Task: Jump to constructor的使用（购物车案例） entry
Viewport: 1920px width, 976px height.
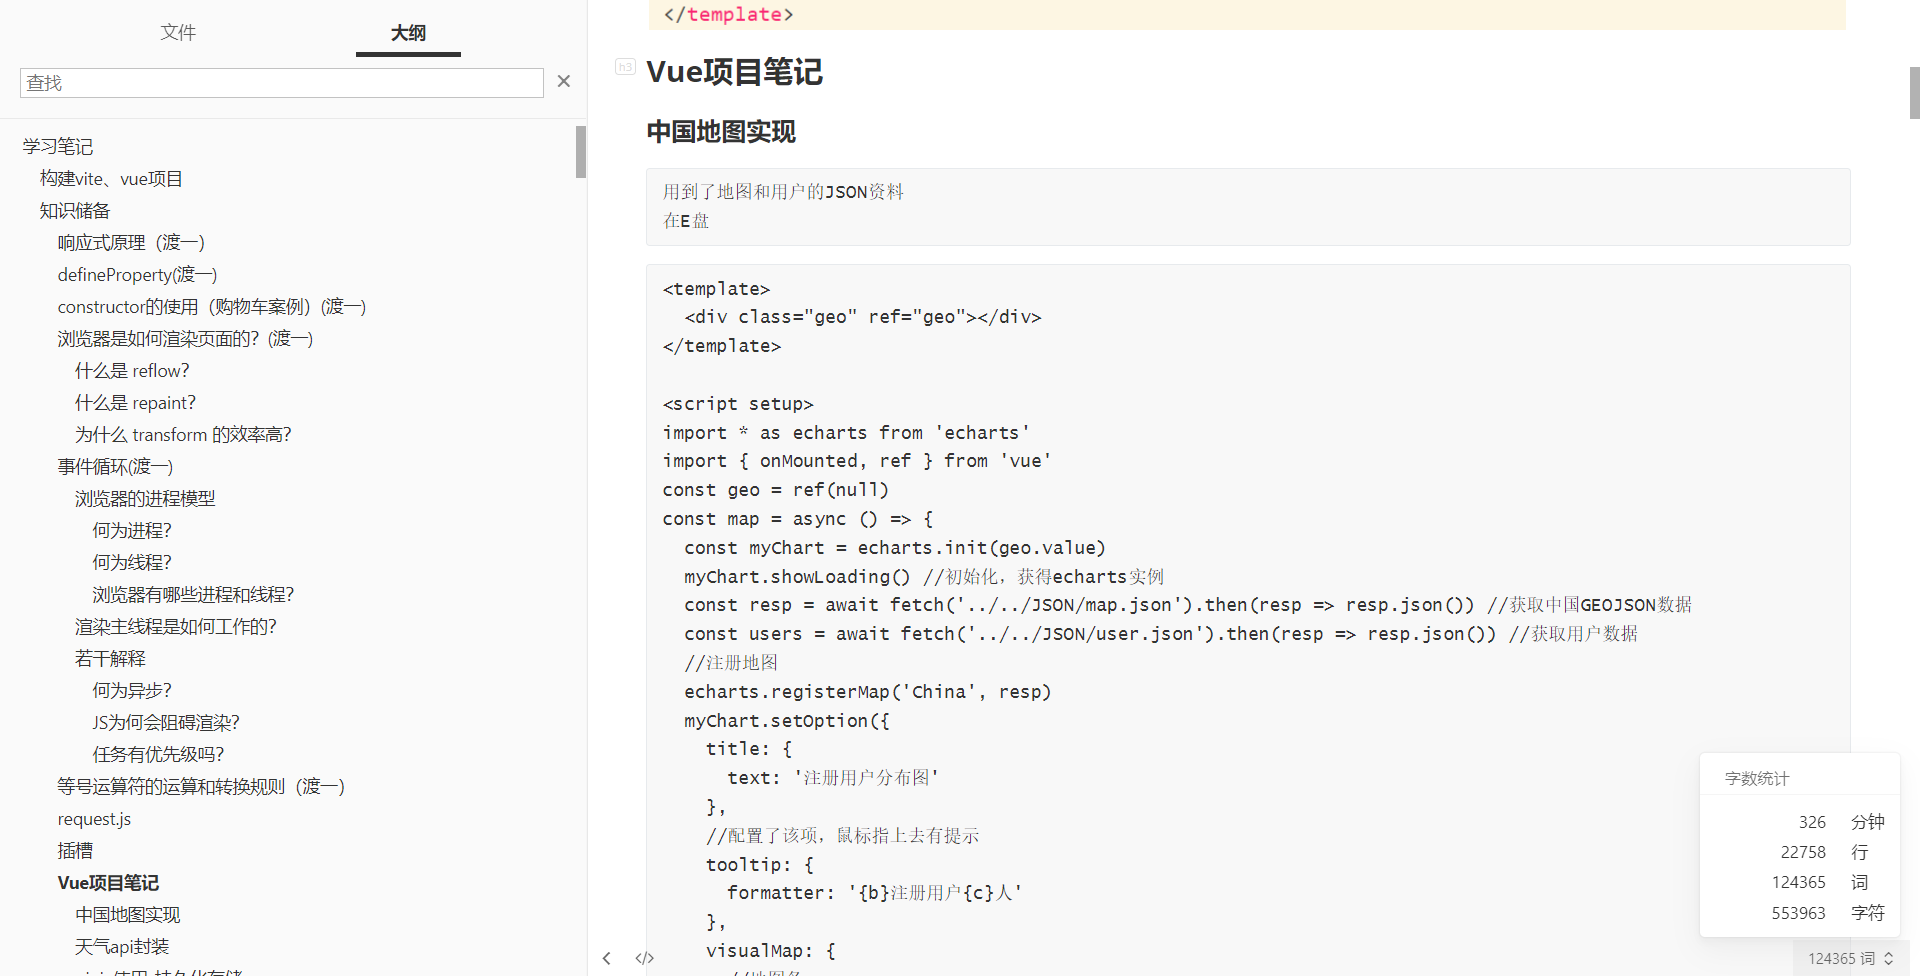Action: [212, 307]
